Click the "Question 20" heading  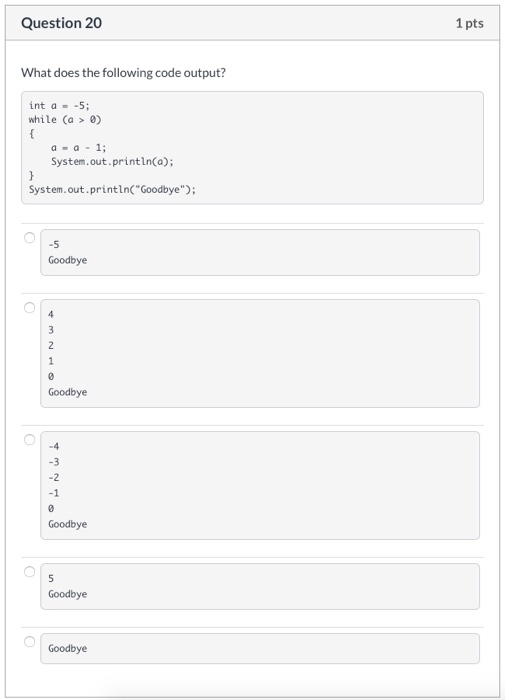(x=62, y=23)
